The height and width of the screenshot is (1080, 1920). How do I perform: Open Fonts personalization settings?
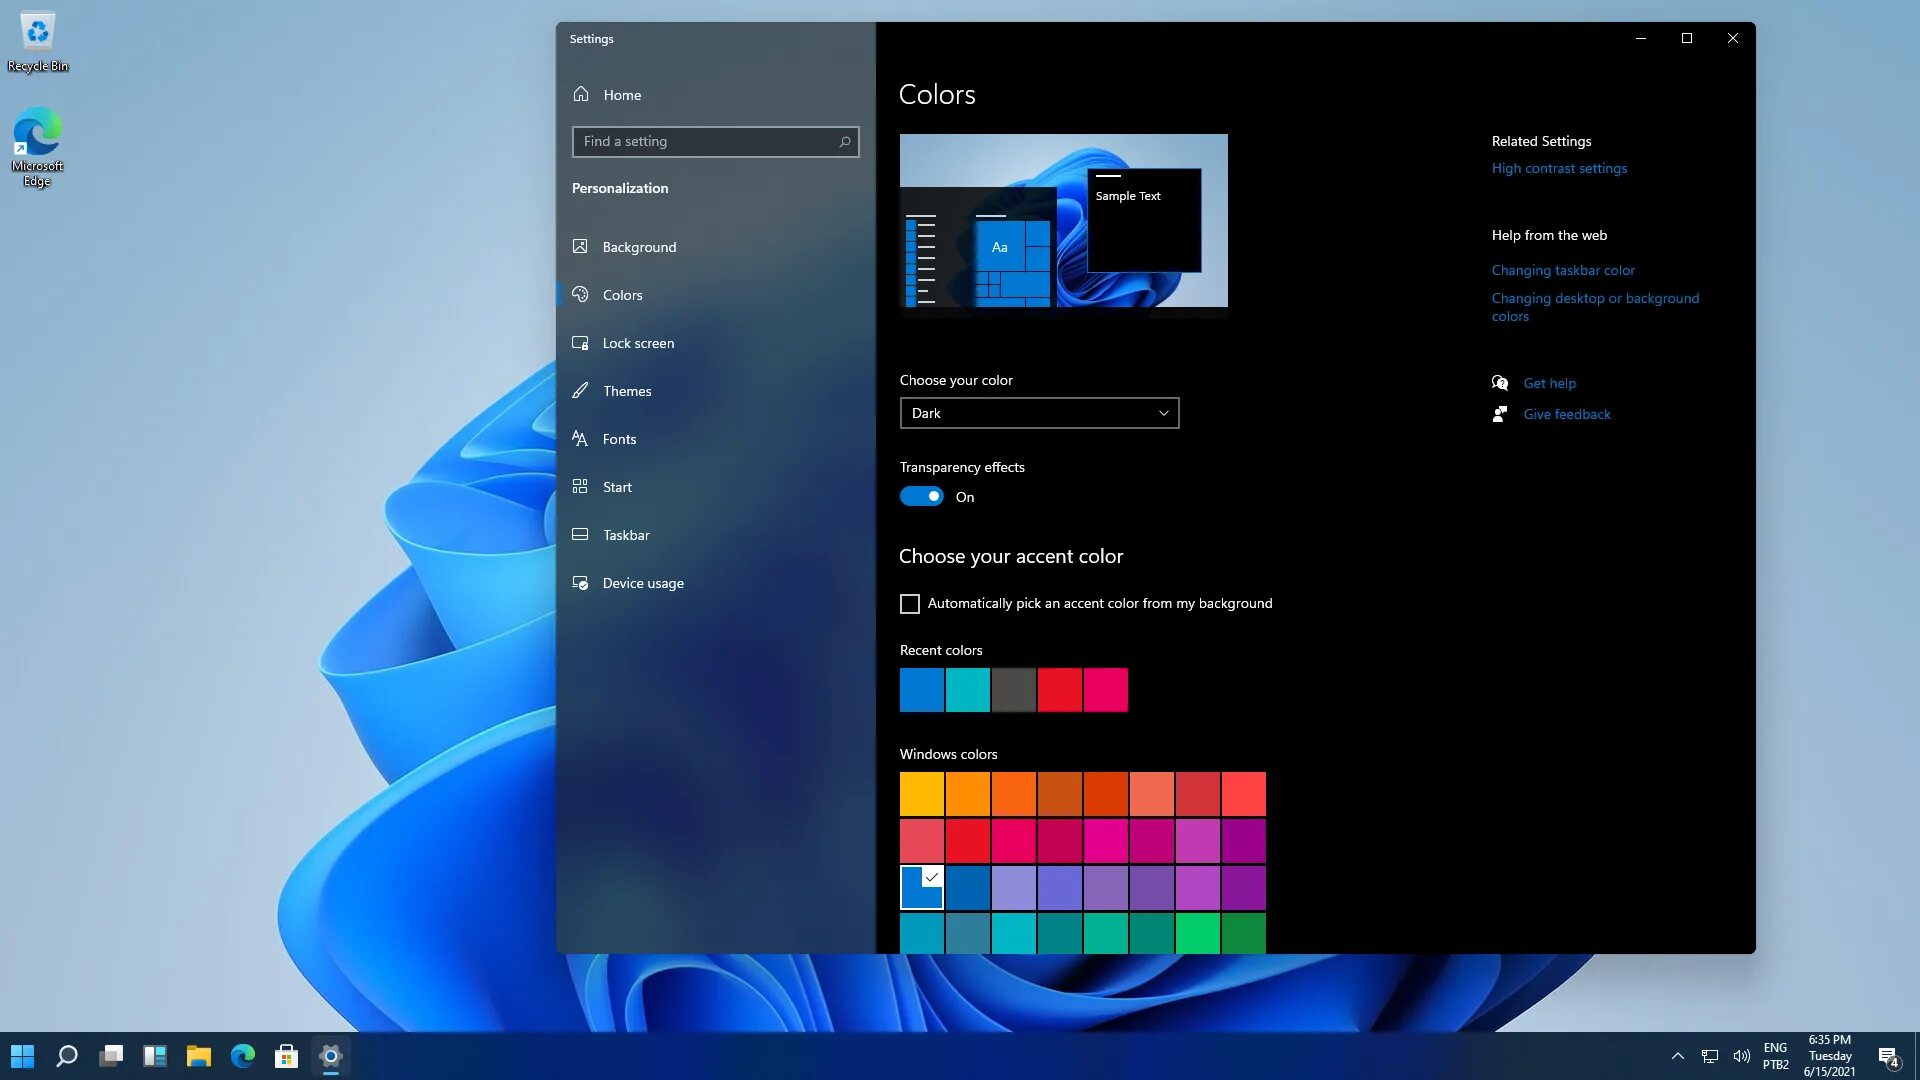coord(618,438)
